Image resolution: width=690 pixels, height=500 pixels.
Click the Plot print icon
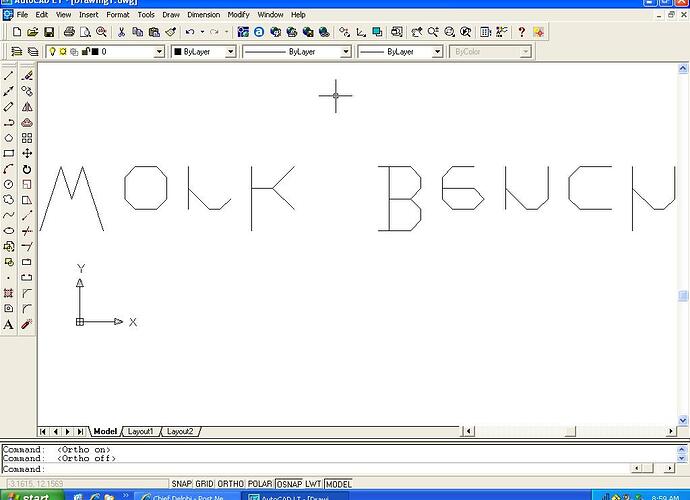coord(69,32)
